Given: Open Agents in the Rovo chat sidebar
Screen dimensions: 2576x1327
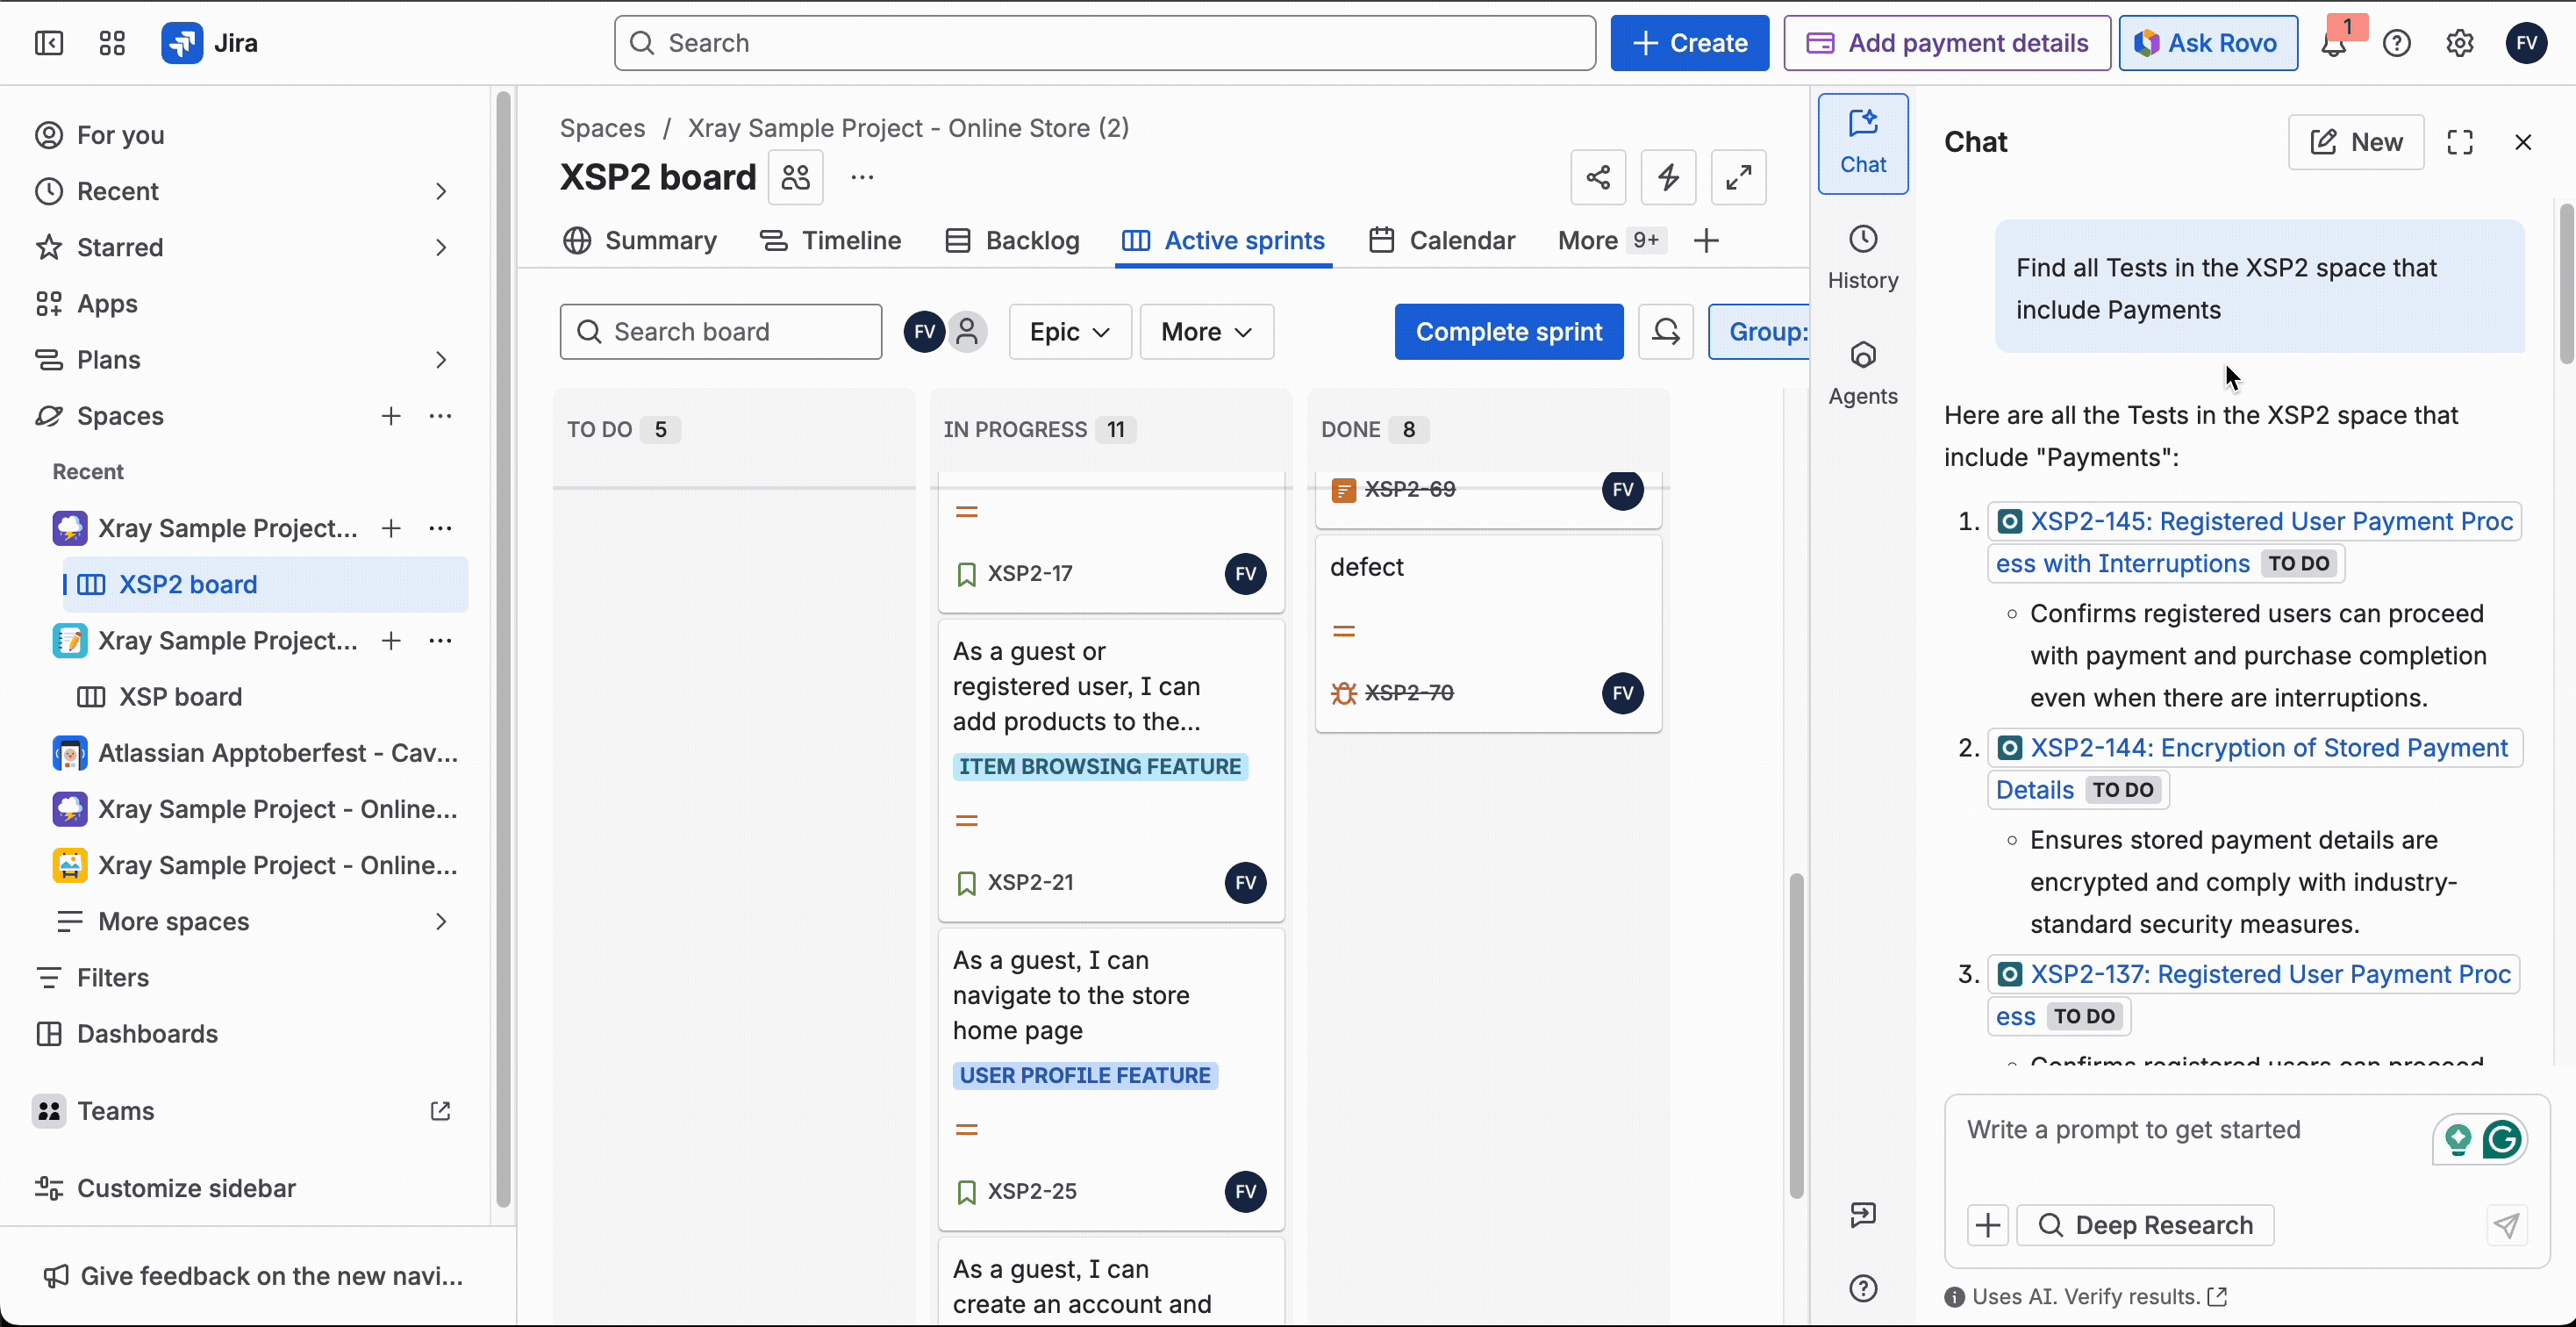Looking at the screenshot, I should 1861,372.
